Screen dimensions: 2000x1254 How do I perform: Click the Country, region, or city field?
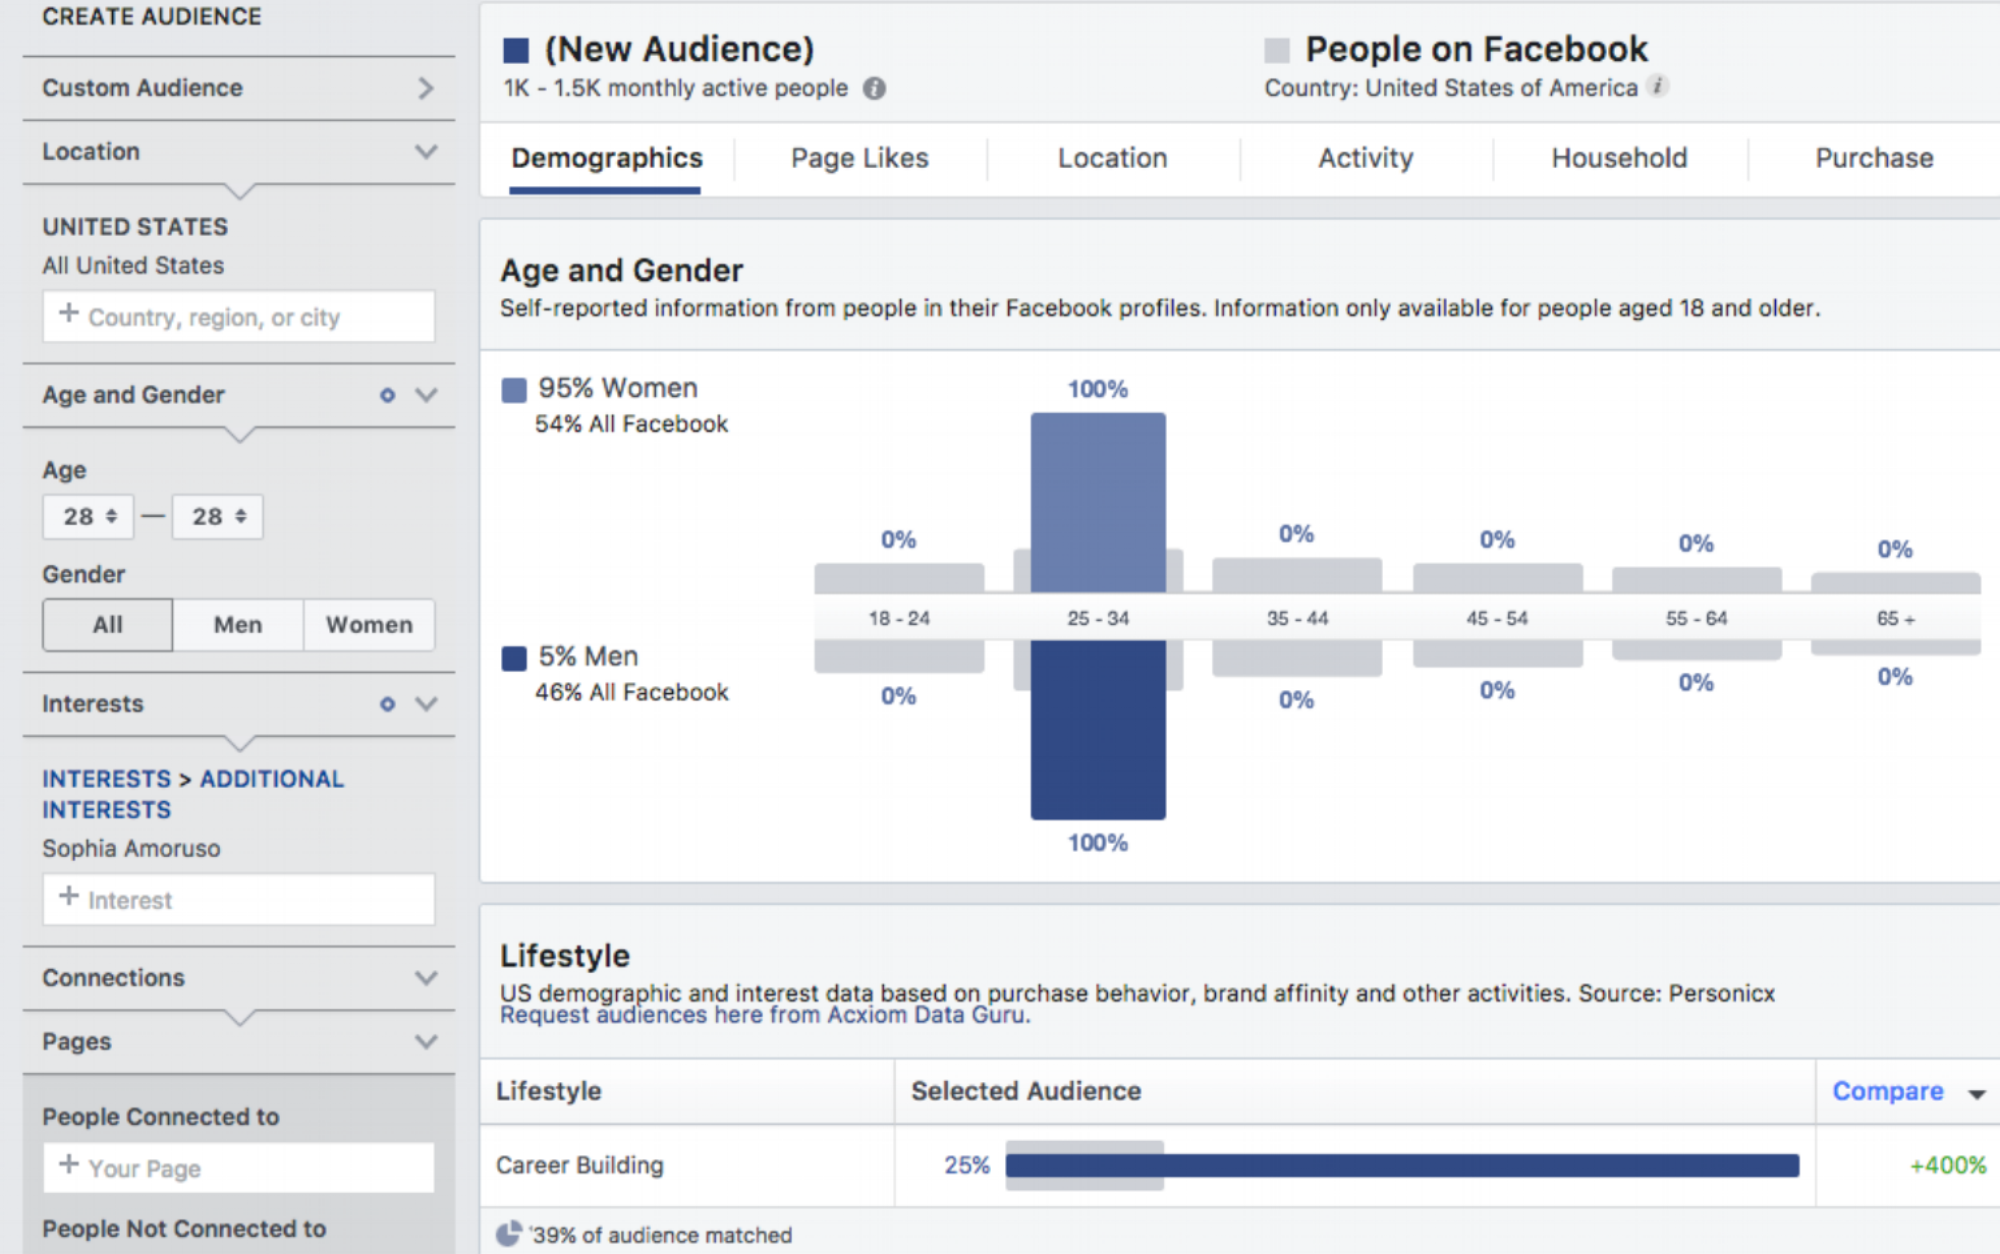pos(238,317)
